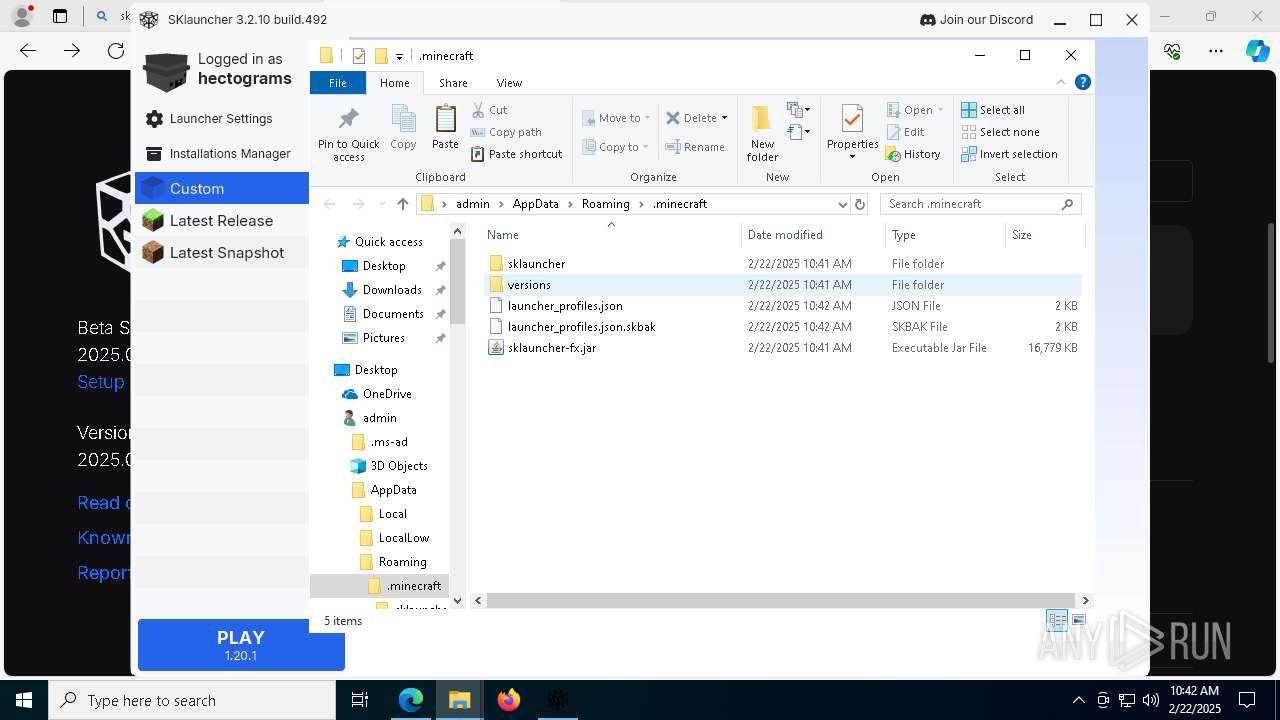This screenshot has height=720, width=1280.
Task: Refresh the .minecraft folder view
Action: [859, 204]
